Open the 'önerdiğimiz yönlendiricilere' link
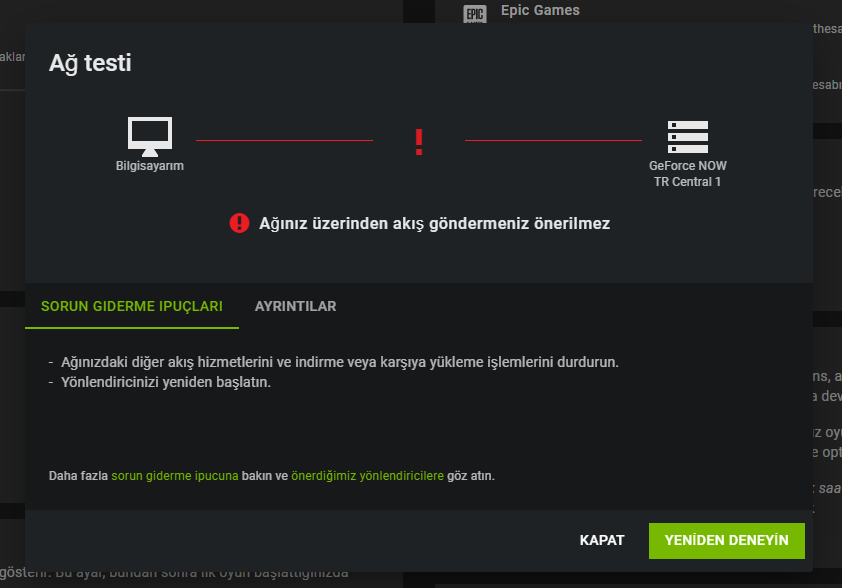Screen dimensions: 842x588 [367, 476]
